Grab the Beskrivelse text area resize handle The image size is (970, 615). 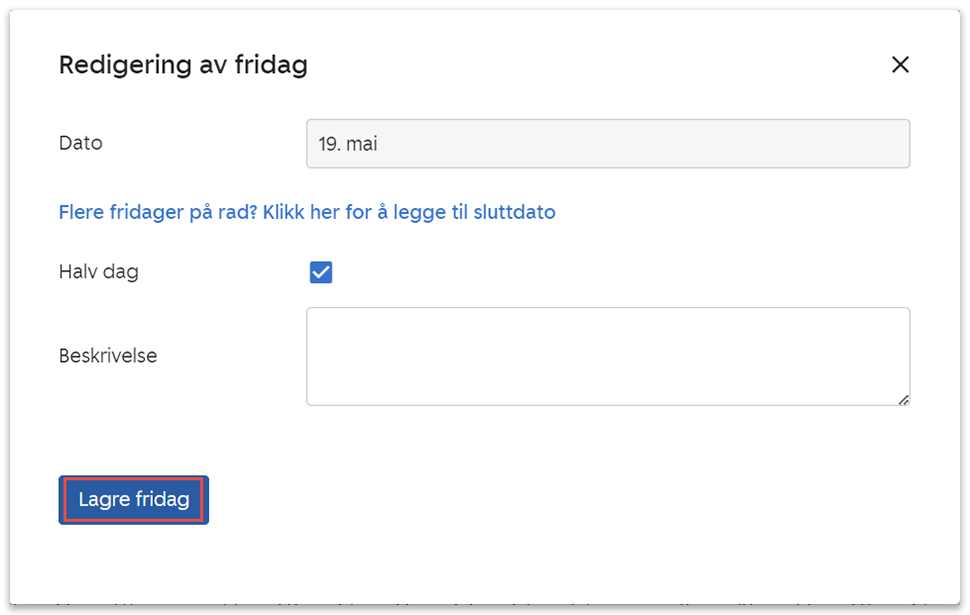point(903,399)
